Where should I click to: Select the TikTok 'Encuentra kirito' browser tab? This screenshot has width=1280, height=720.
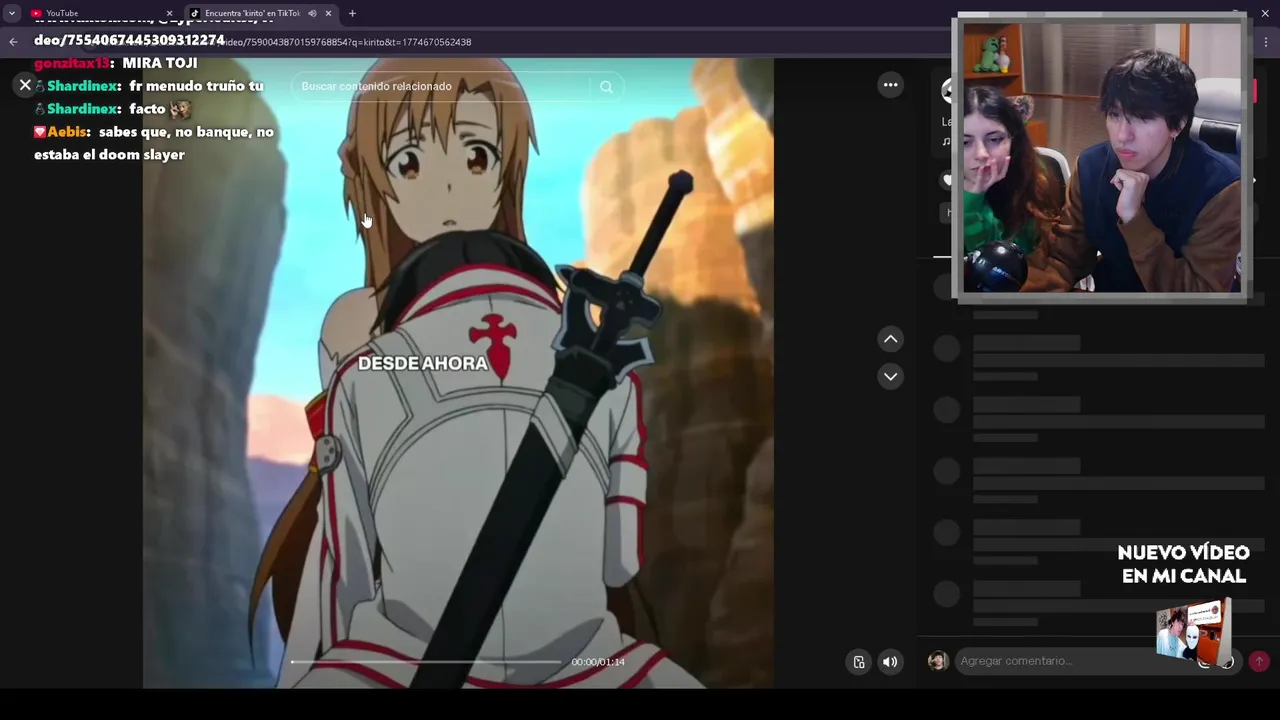[x=251, y=13]
